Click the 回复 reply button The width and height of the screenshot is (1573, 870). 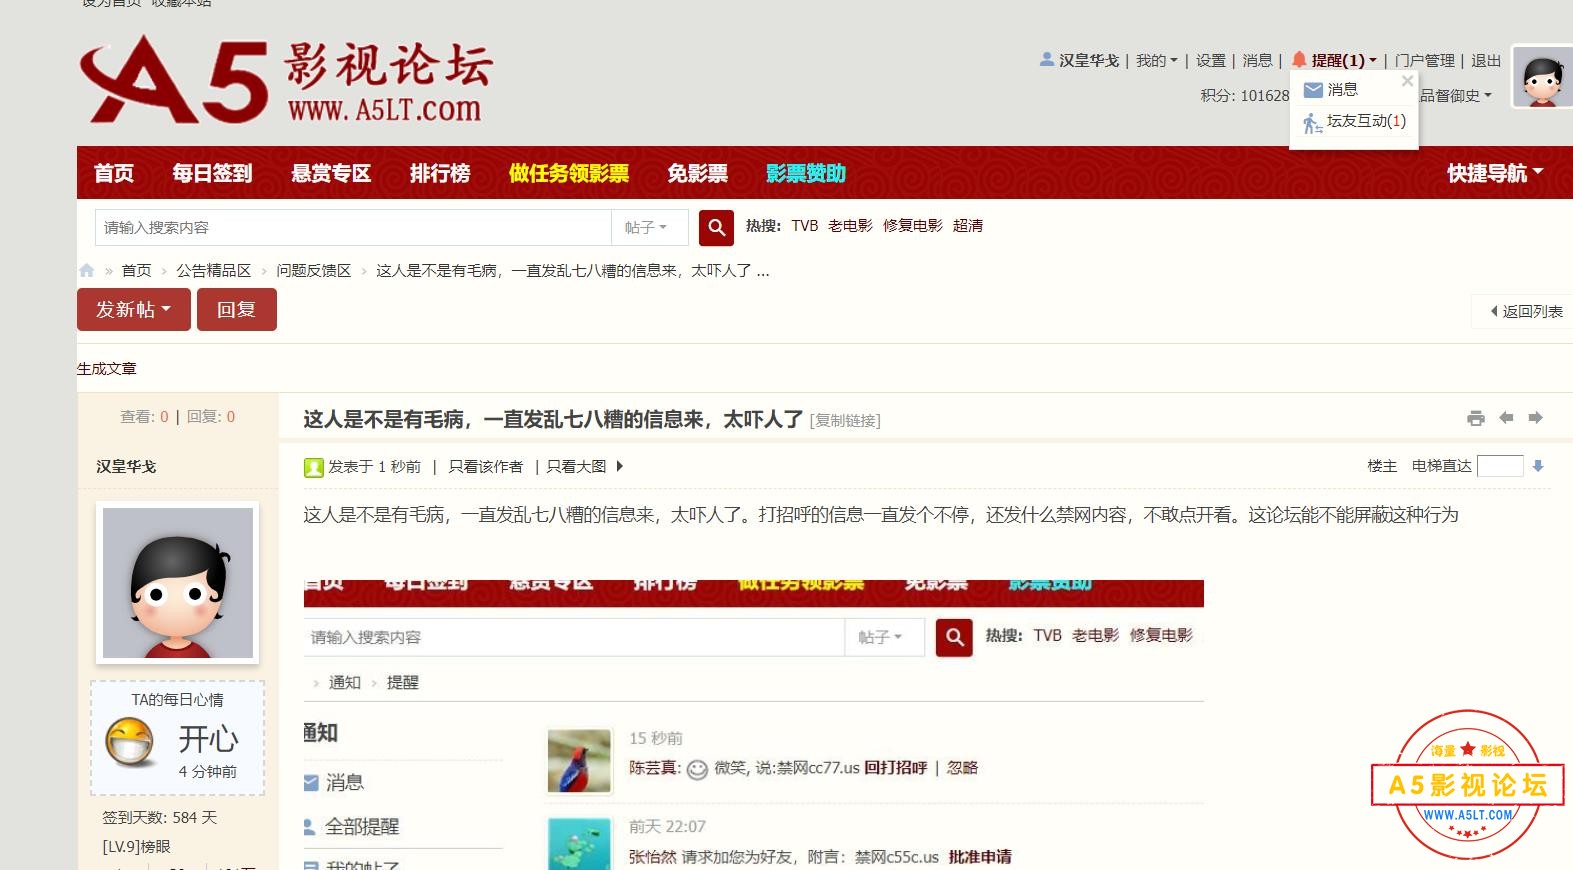click(x=237, y=309)
